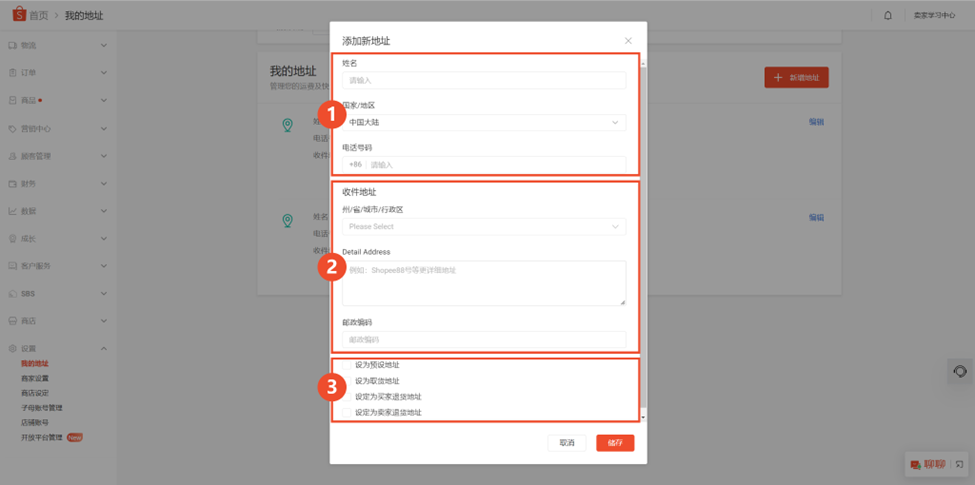Viewport: 975px width, 485px height.
Task: Click the 商店 shop icon in sidebar
Action: [12, 321]
